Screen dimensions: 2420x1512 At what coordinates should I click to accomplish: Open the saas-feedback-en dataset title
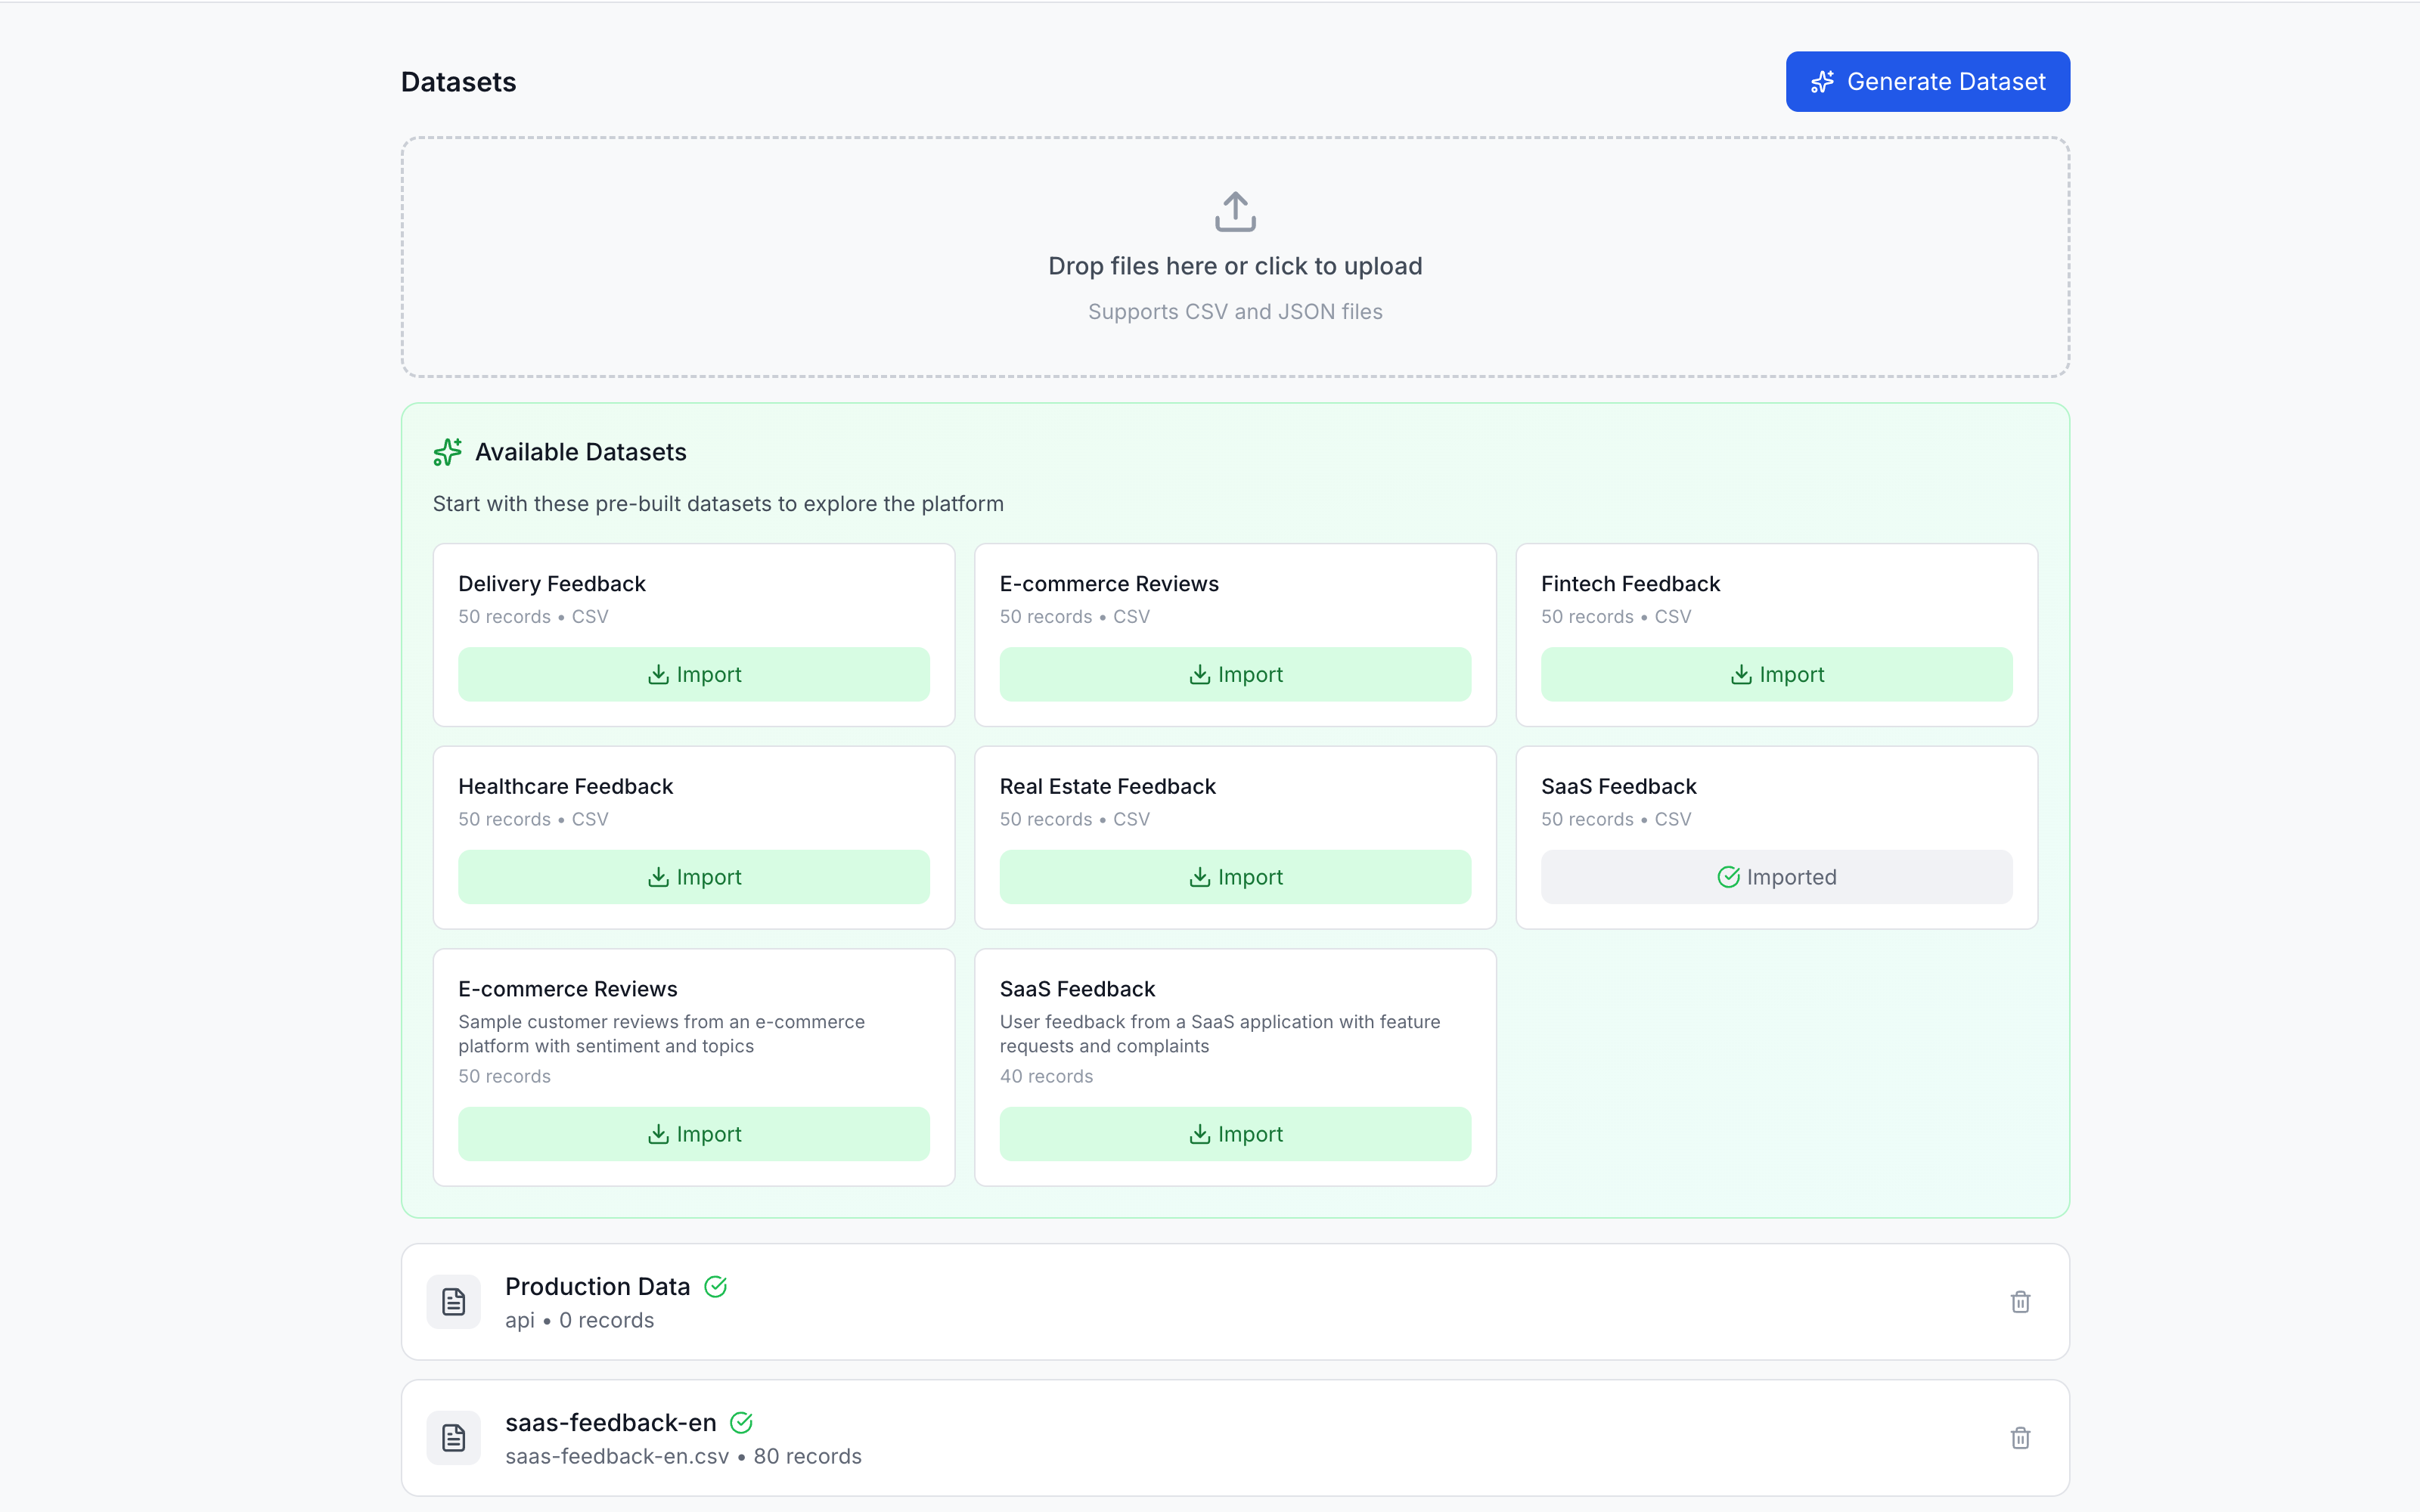(610, 1422)
